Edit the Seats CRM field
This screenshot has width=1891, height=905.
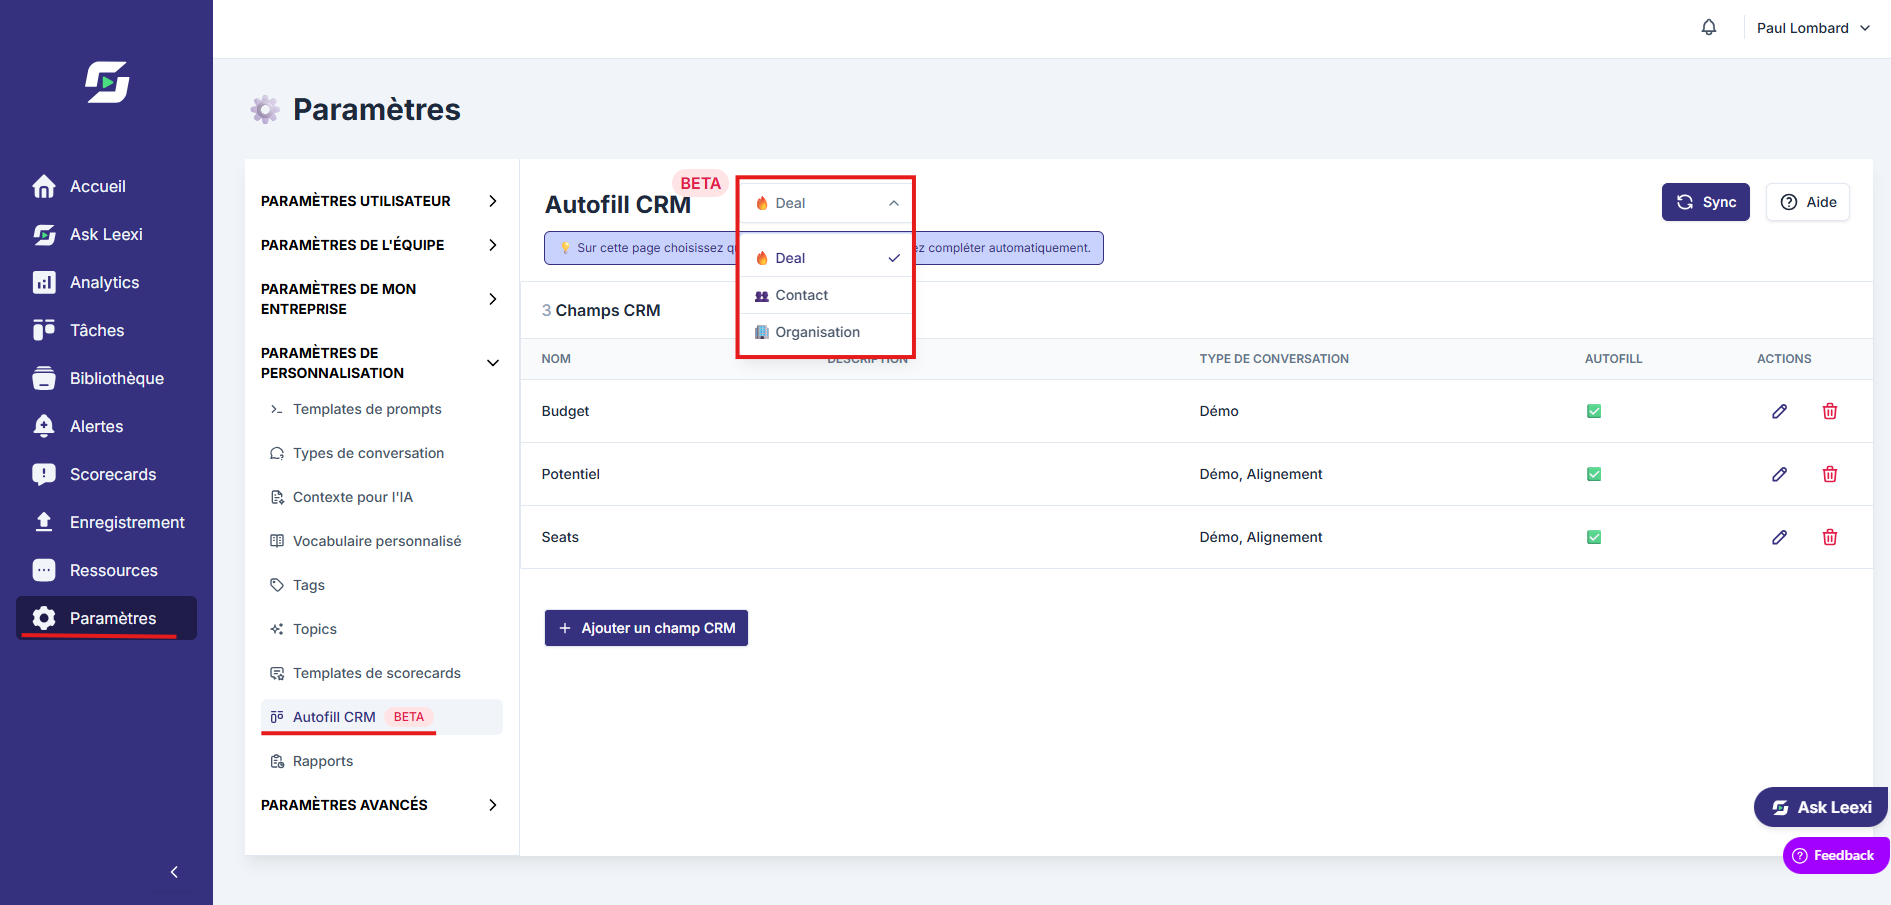[1779, 537]
